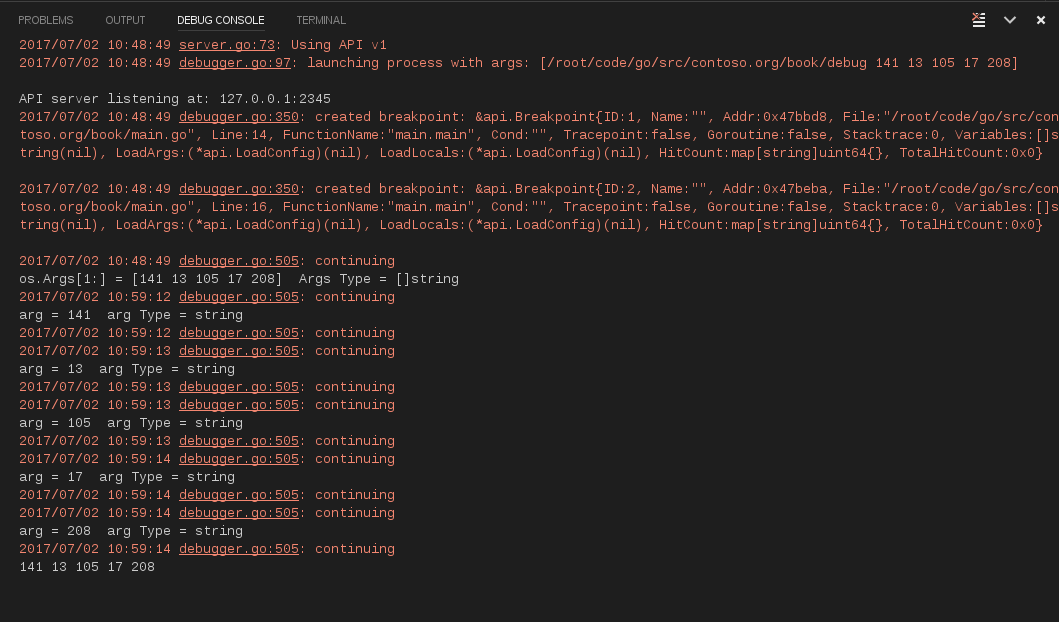
Task: Clear the debug console output
Action: pos(978,19)
